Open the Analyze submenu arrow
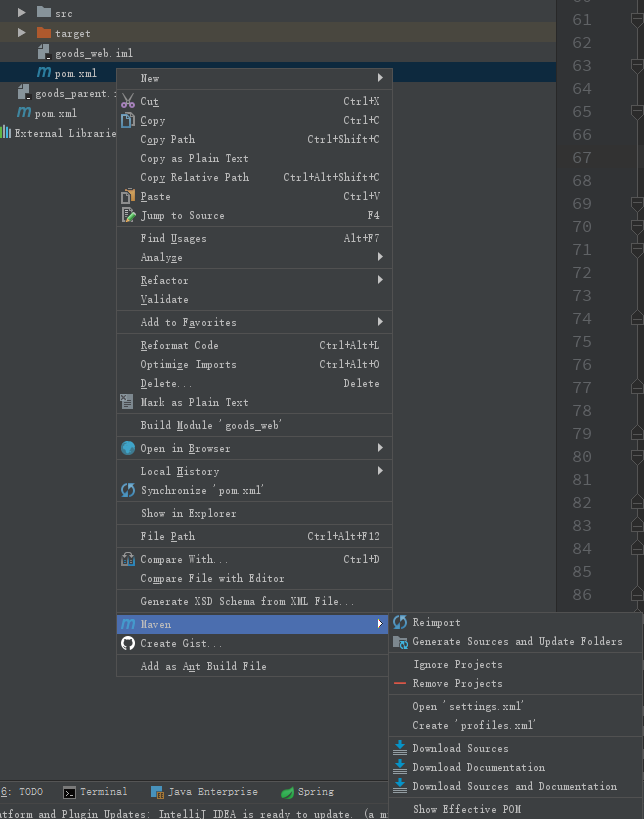 click(380, 256)
